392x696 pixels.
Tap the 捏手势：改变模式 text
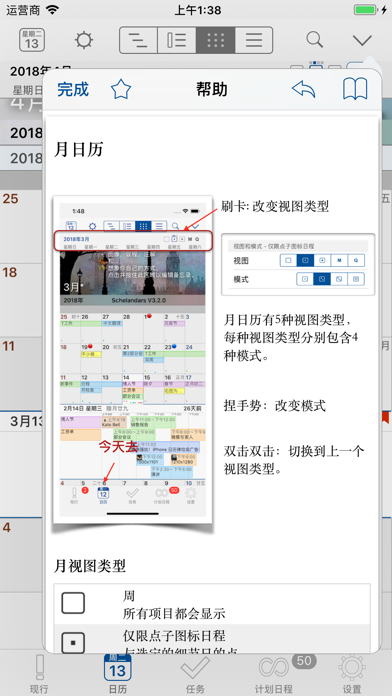(x=275, y=405)
